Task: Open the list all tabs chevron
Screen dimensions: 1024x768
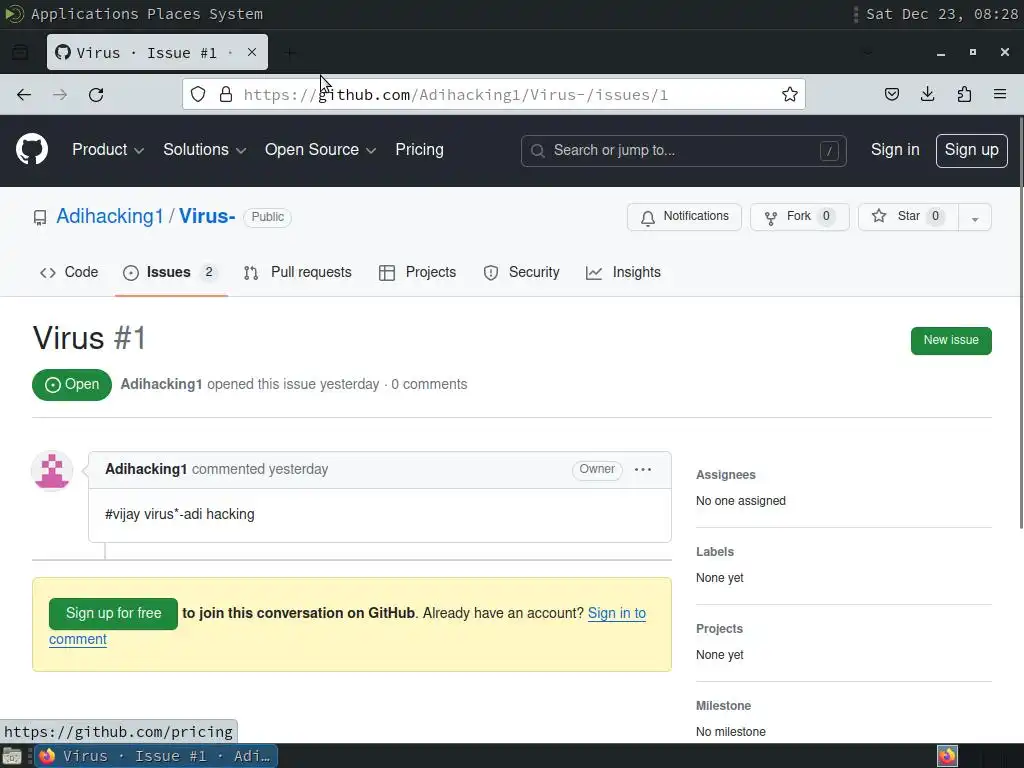Action: click(x=867, y=52)
